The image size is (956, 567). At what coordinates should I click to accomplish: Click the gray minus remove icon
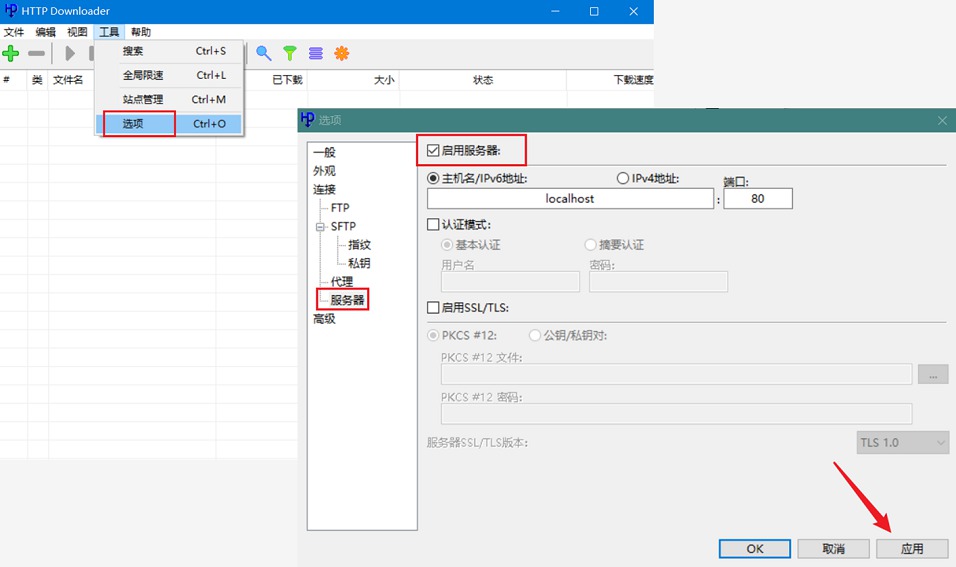[36, 54]
